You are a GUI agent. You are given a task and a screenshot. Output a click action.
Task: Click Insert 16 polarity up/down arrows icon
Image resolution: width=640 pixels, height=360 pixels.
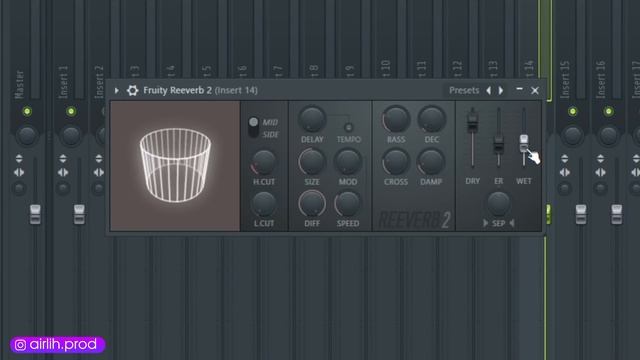pyautogui.click(x=600, y=158)
